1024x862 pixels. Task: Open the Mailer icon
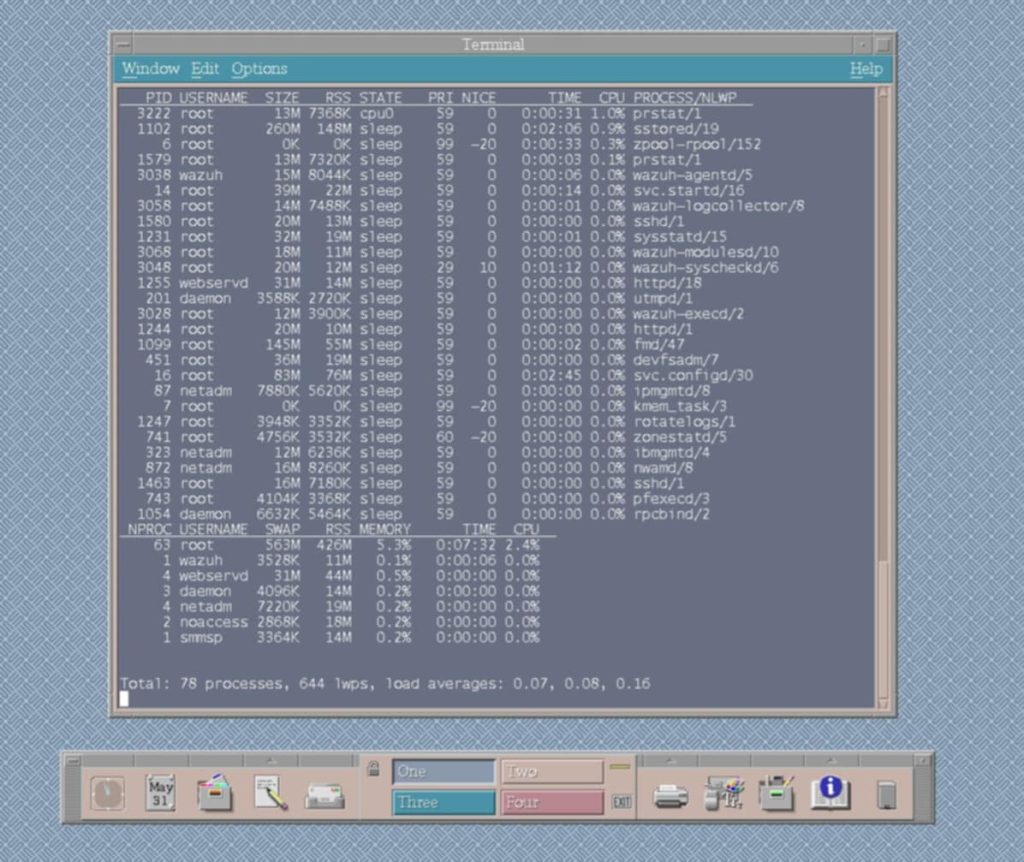pyautogui.click(x=324, y=795)
